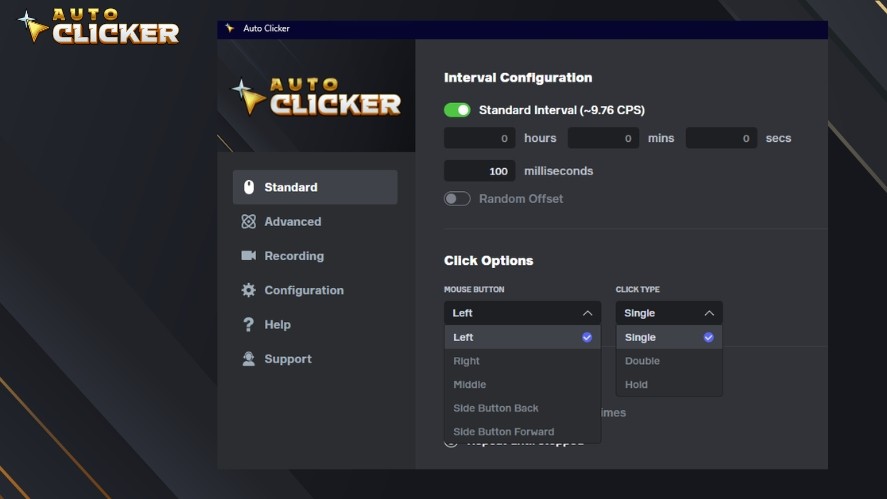887x499 pixels.
Task: Focus the secs input field
Action: [721, 138]
